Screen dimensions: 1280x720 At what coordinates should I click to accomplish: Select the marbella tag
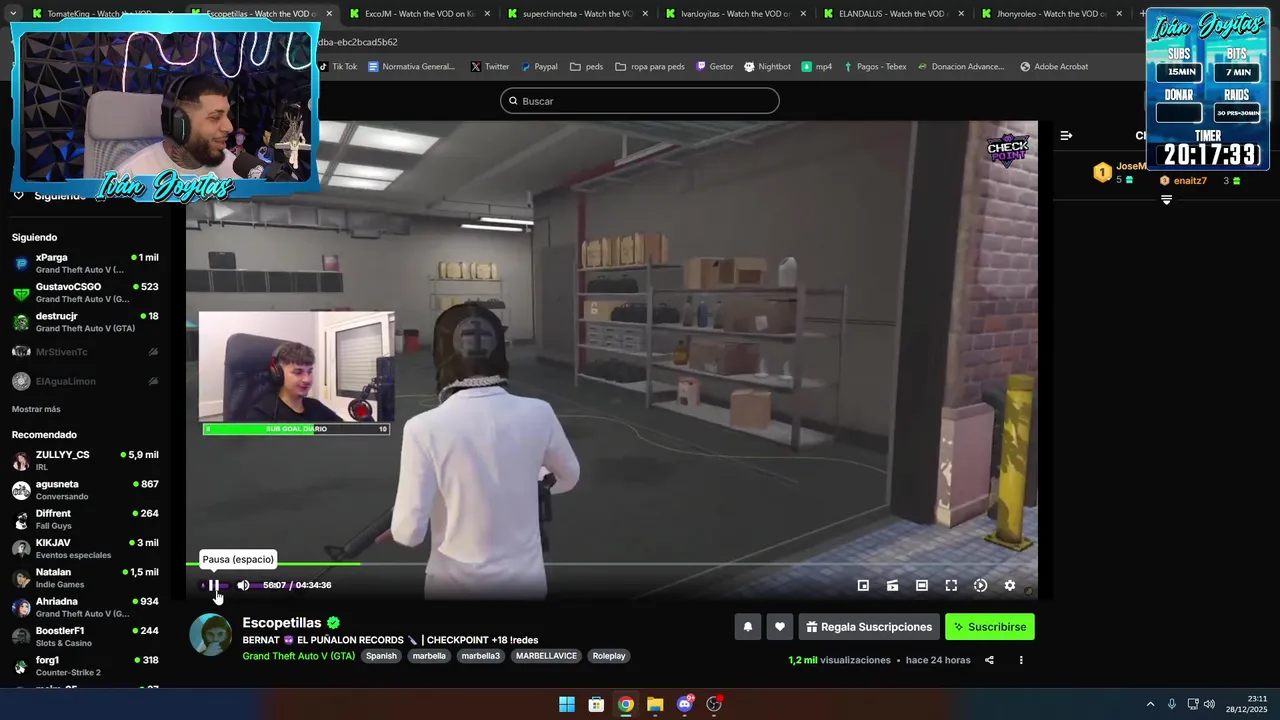click(429, 656)
